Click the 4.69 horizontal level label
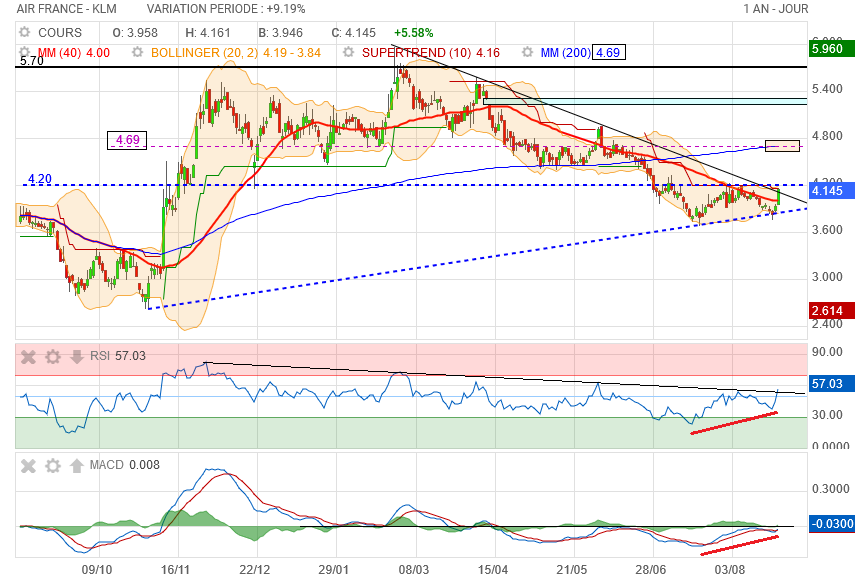 (x=127, y=140)
